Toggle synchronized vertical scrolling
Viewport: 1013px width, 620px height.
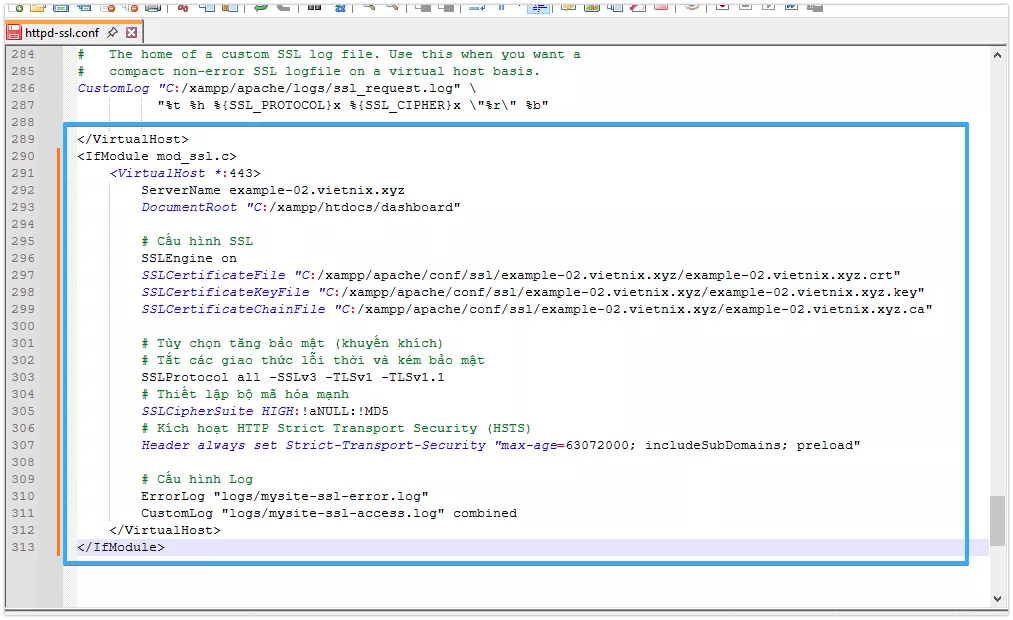click(x=424, y=8)
